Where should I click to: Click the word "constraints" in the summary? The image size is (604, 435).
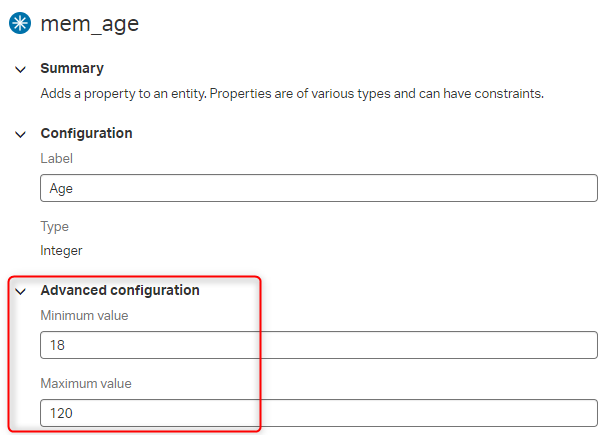click(x=508, y=94)
